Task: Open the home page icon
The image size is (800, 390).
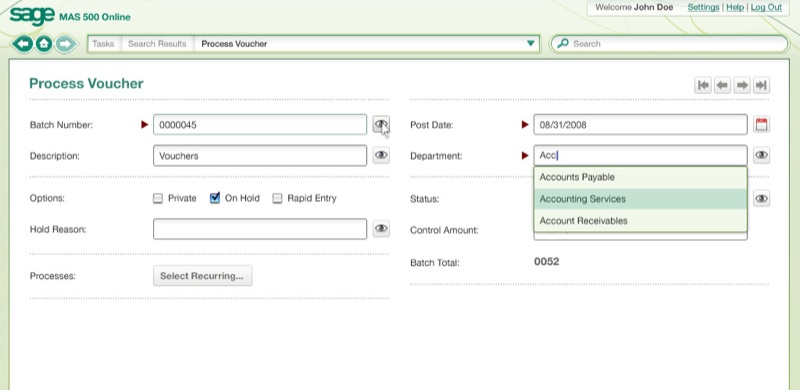Action: tap(44, 44)
